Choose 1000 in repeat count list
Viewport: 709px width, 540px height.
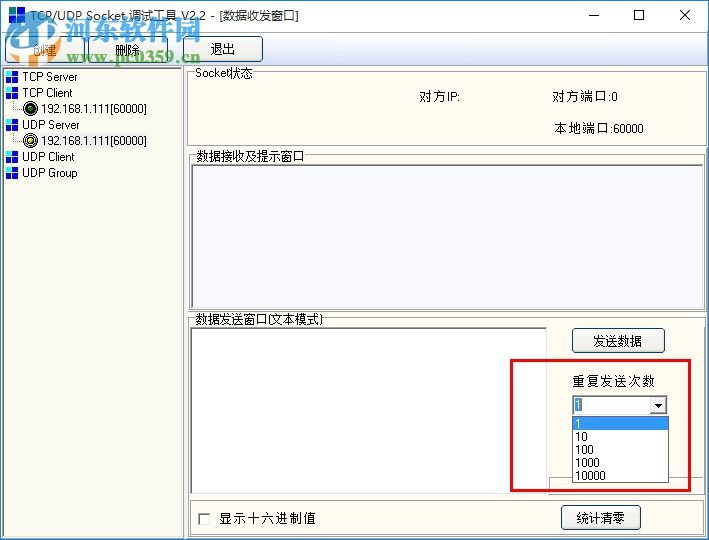tap(620, 463)
